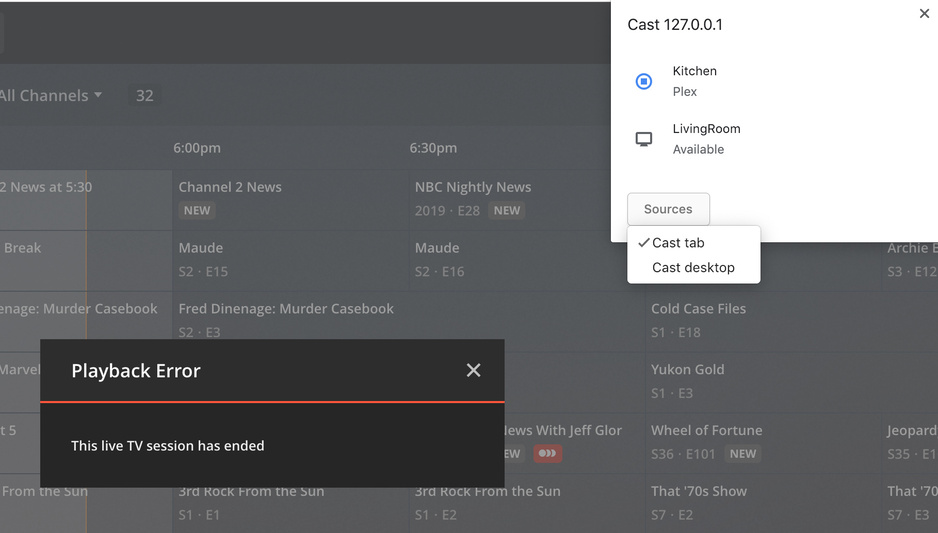Click the recording indicator badge icon

(x=547, y=453)
